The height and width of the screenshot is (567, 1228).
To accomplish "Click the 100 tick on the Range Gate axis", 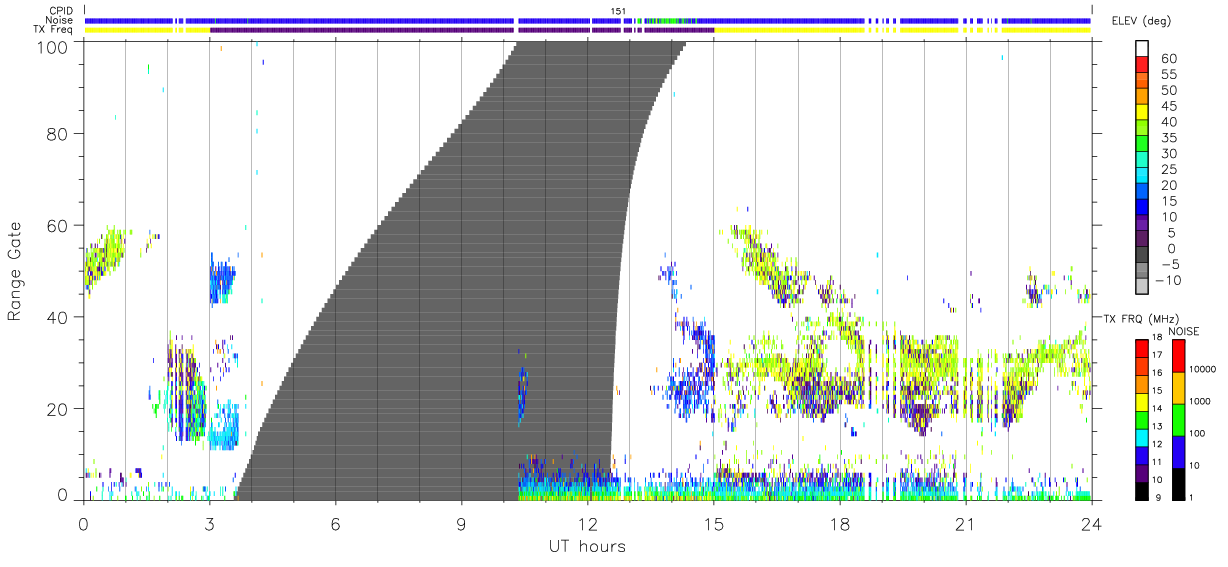I will 53,46.
